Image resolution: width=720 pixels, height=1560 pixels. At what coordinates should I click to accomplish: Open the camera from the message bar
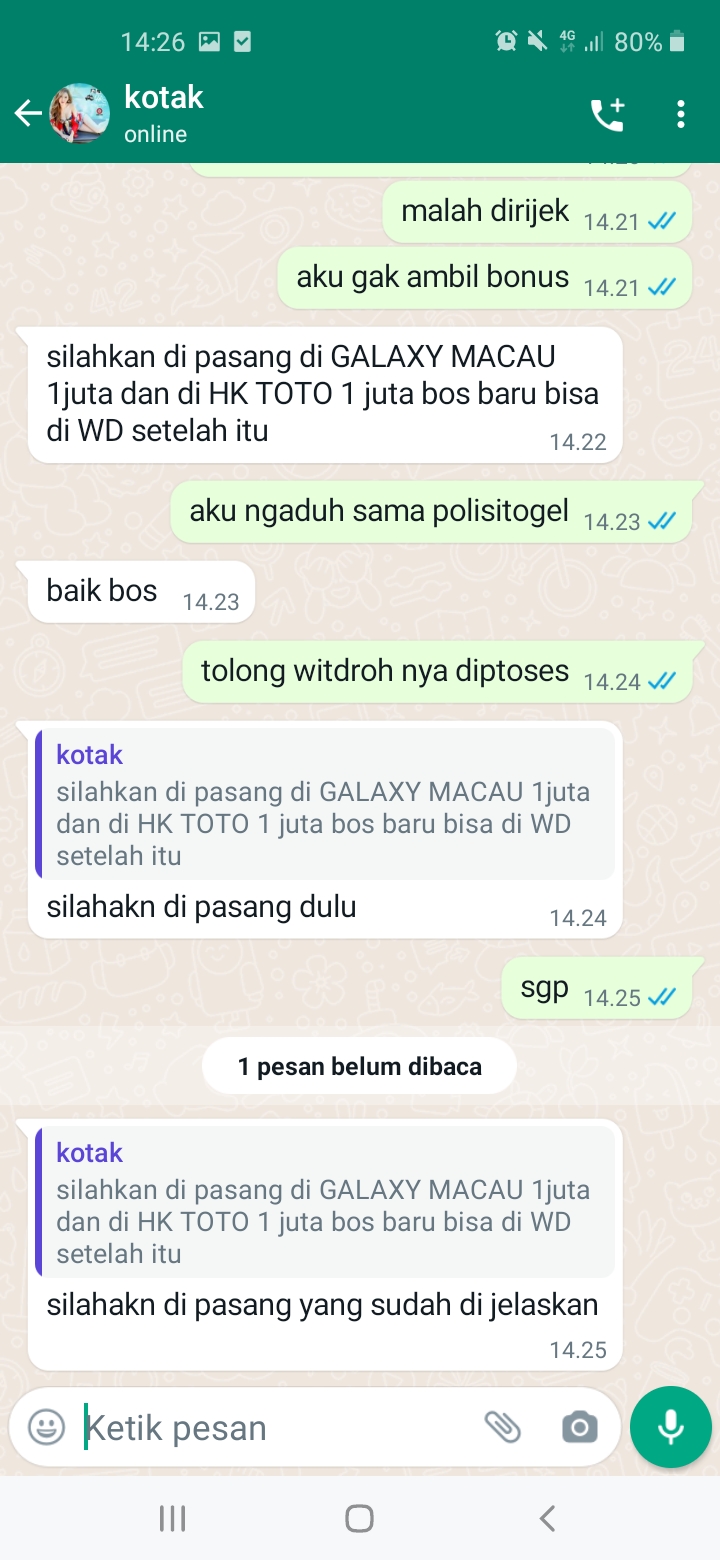pyautogui.click(x=580, y=1427)
